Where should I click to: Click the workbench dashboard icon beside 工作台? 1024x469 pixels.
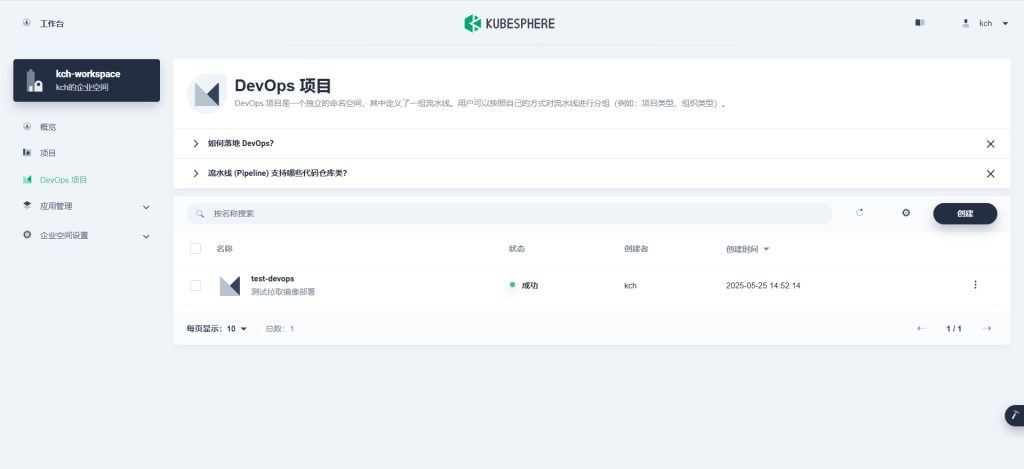[x=26, y=23]
